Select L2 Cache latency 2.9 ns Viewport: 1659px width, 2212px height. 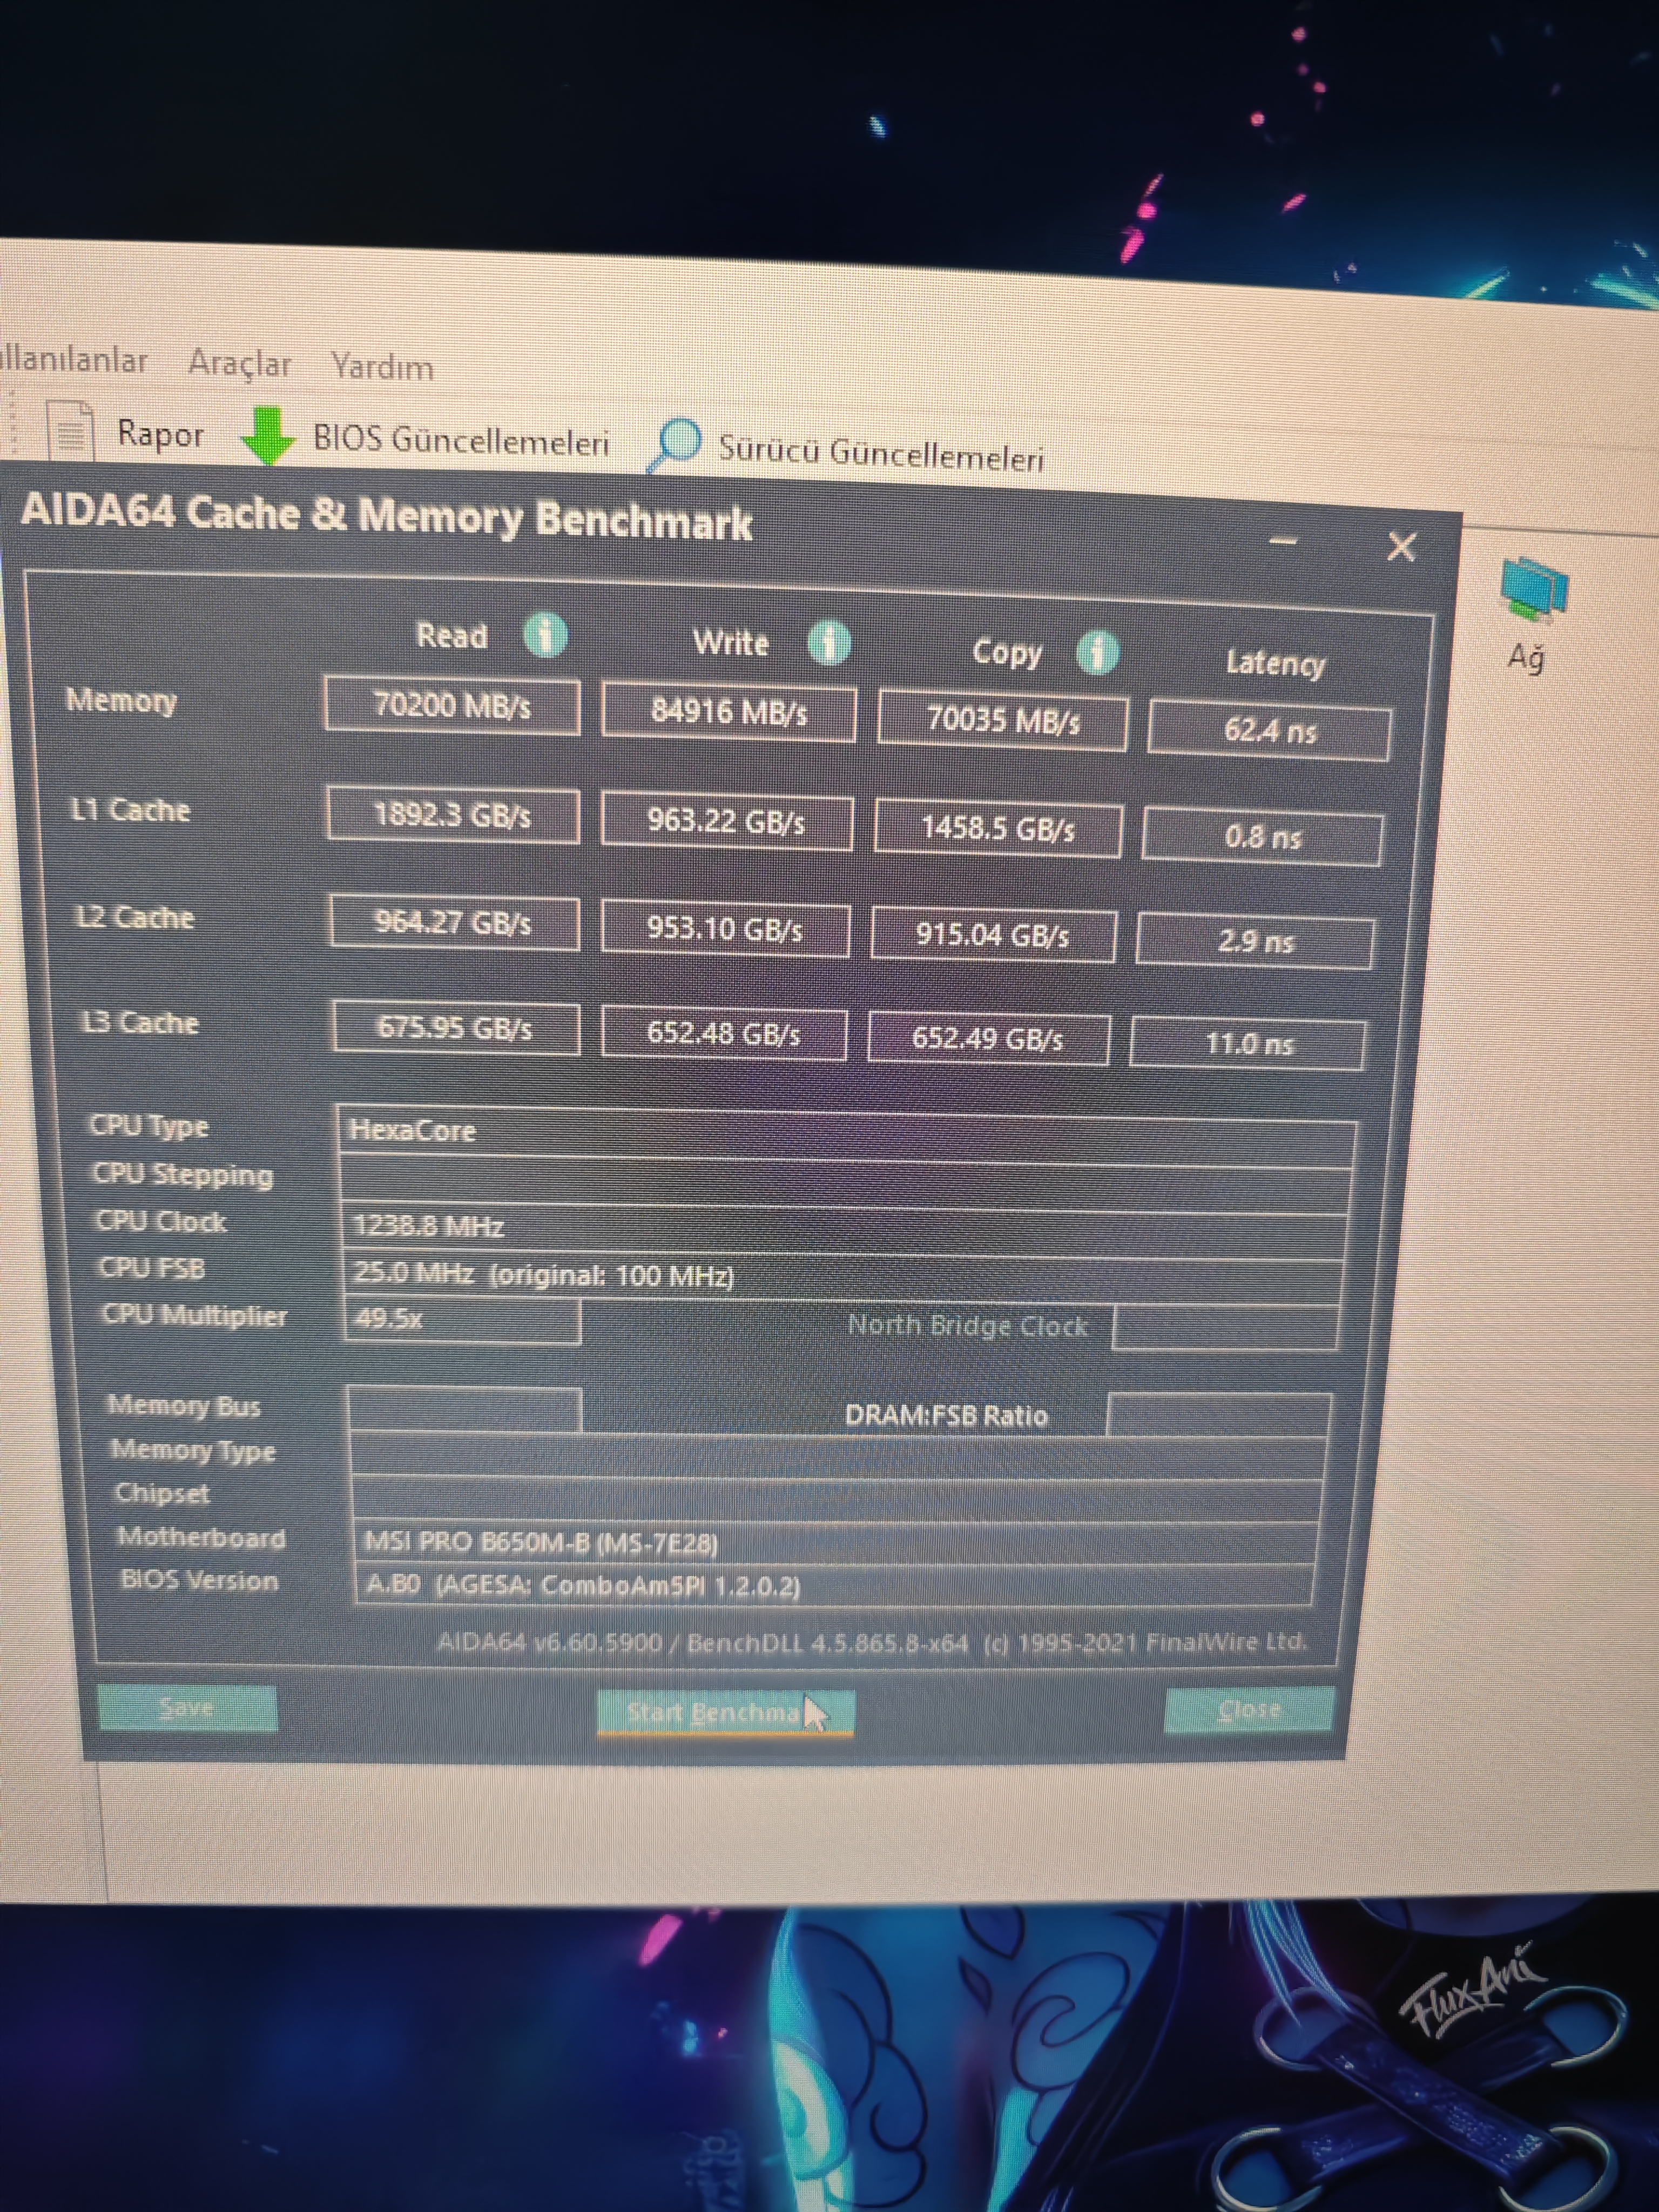[x=1255, y=941]
